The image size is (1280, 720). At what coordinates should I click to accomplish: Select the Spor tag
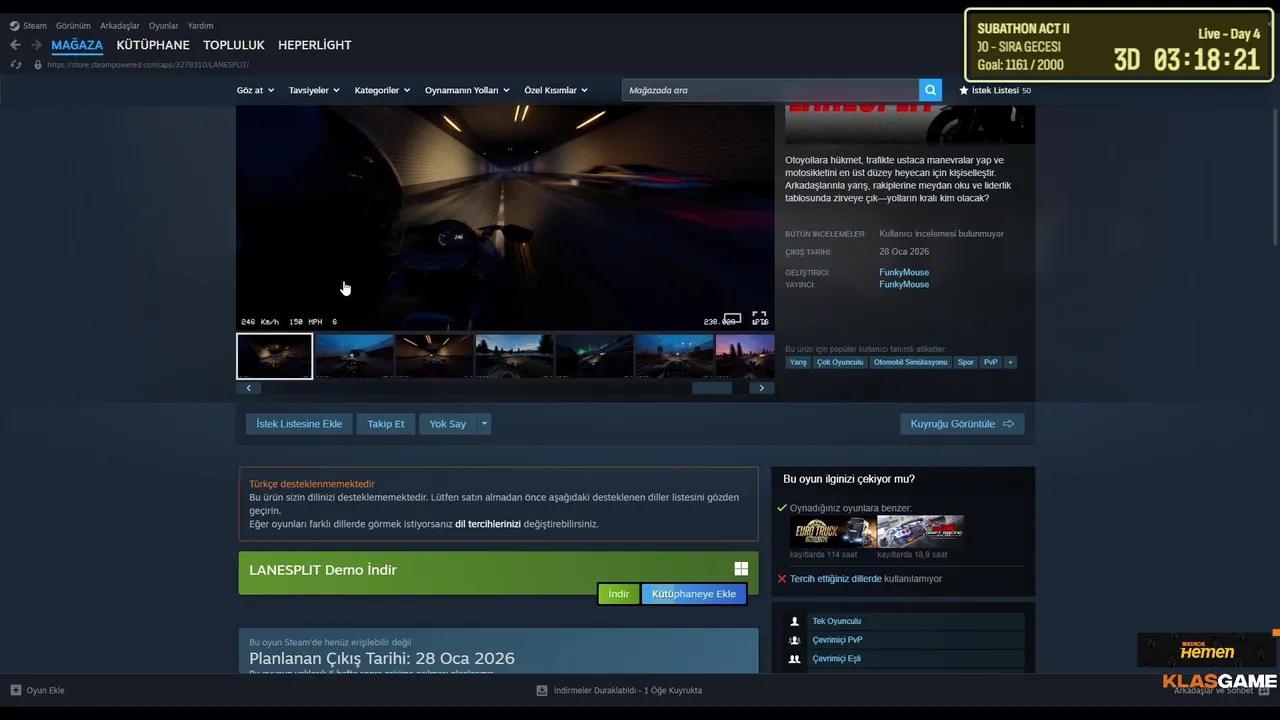(x=965, y=362)
